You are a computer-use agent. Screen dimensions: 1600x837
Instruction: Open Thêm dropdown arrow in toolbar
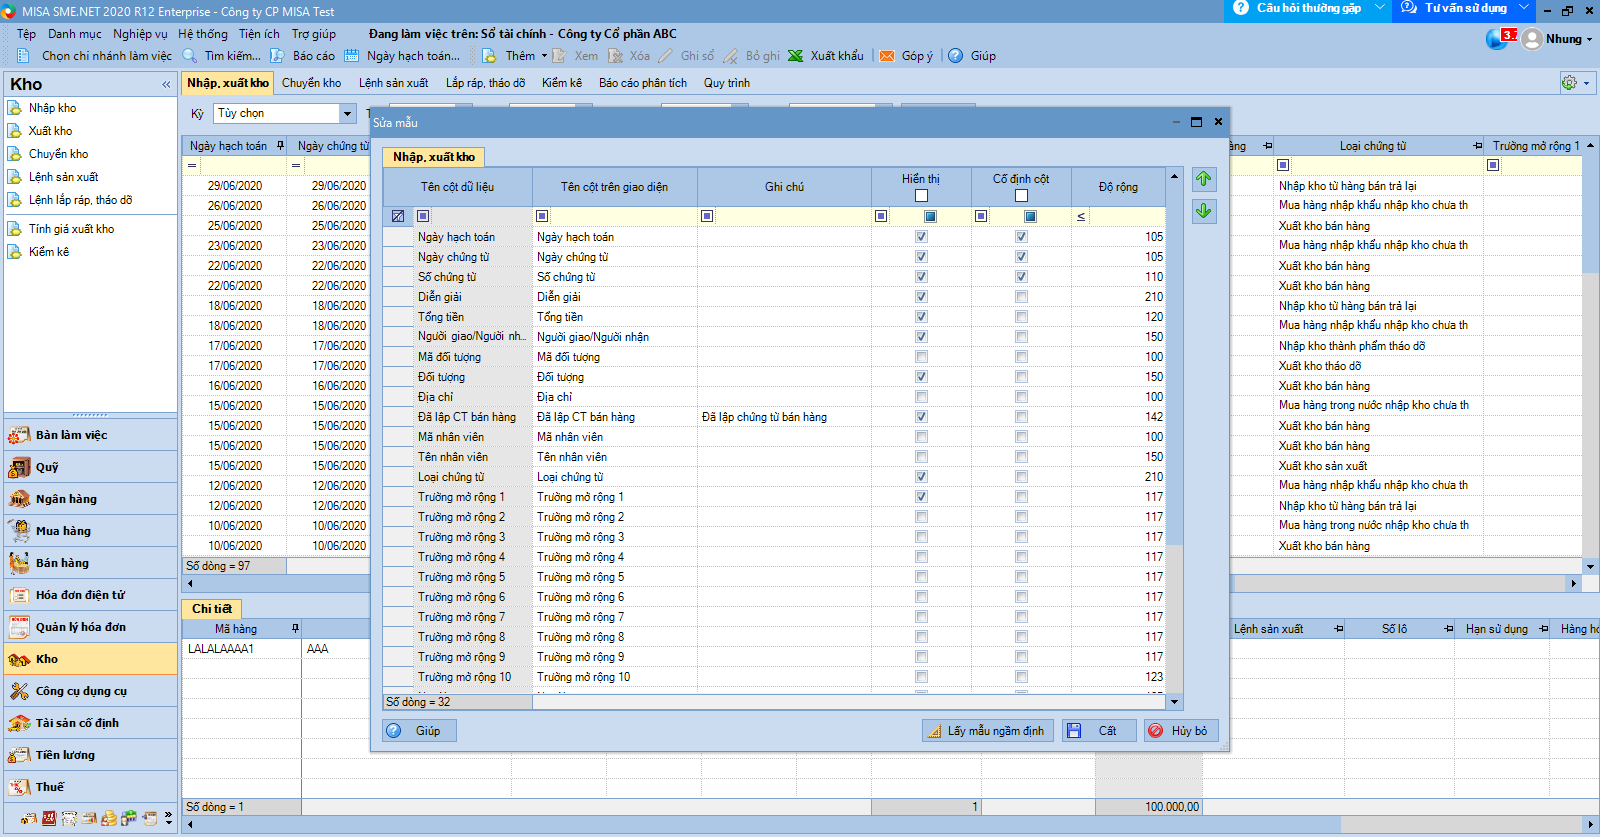pos(545,56)
